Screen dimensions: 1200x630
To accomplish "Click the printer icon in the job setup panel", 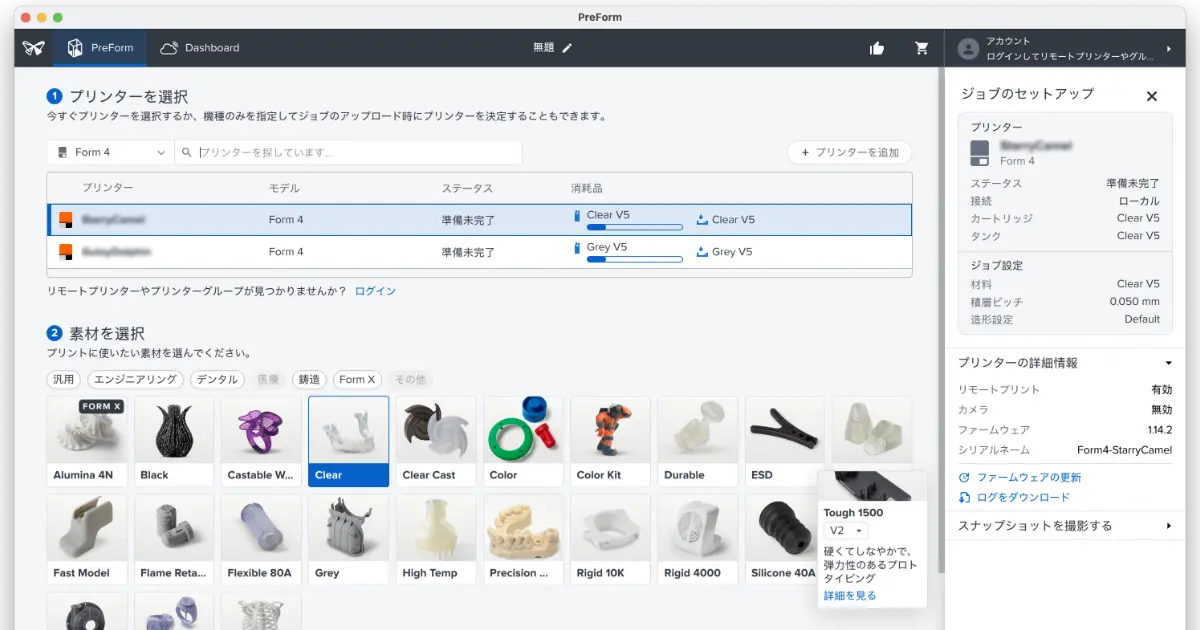I will point(980,153).
